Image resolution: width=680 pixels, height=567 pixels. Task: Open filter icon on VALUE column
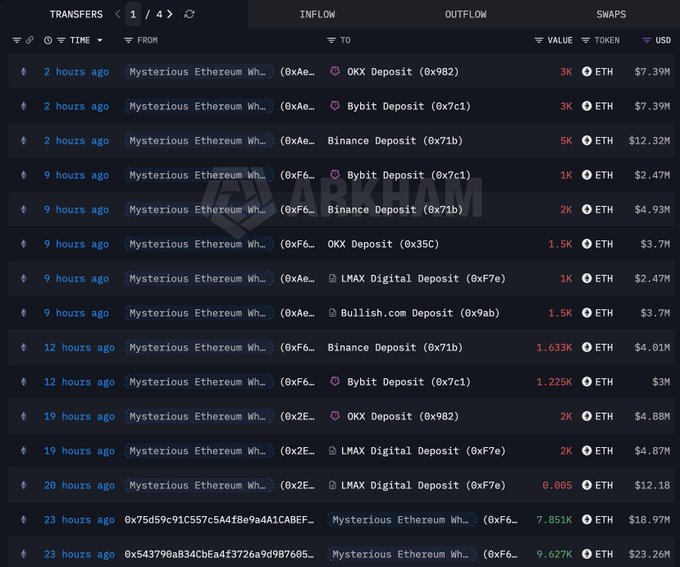539,40
